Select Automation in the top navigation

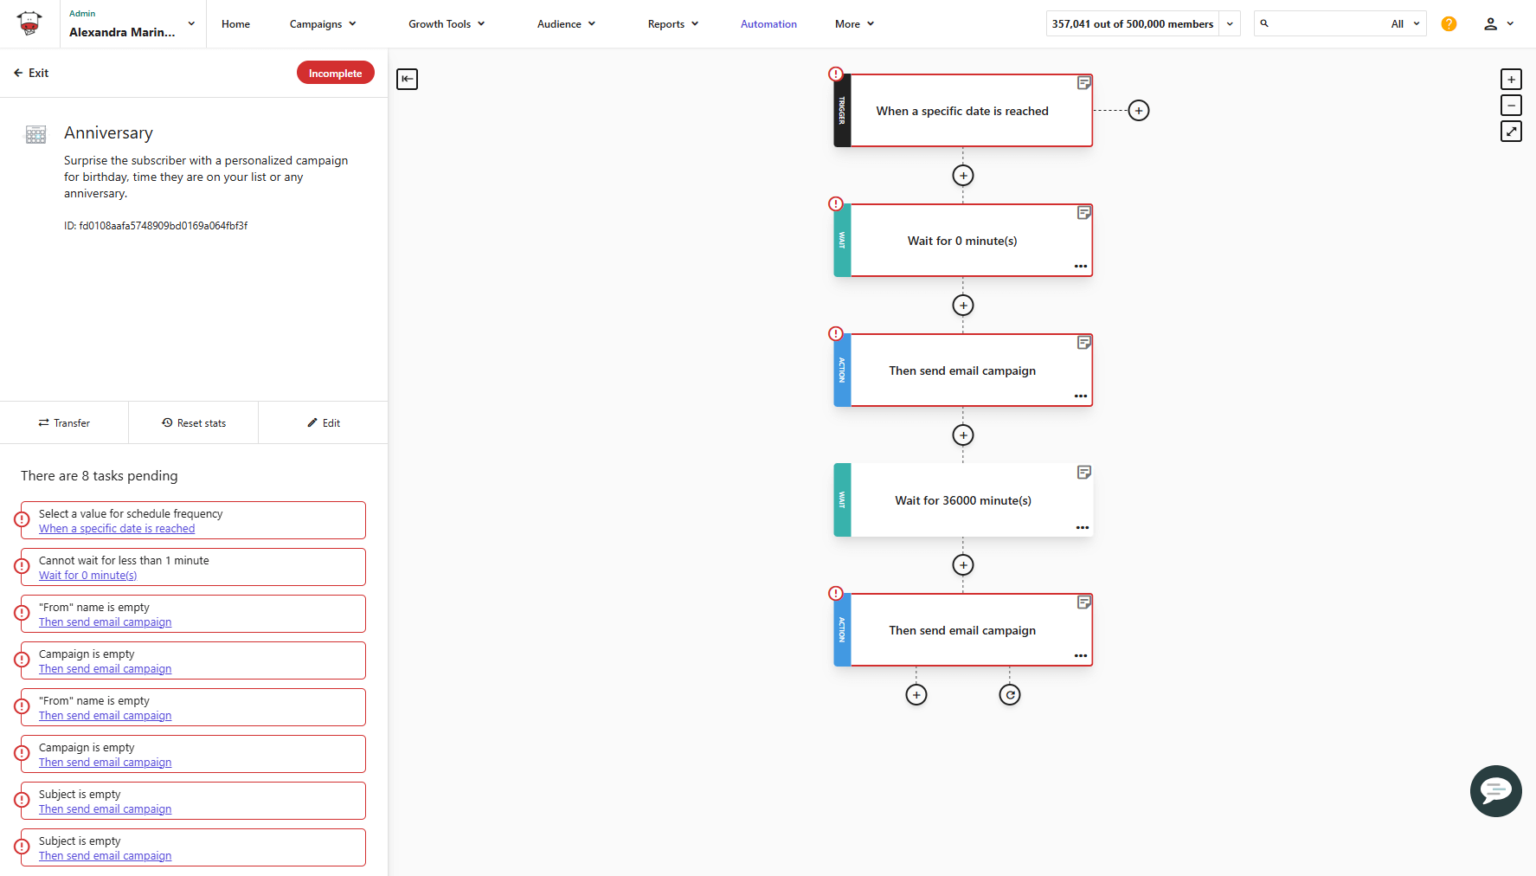pos(768,23)
